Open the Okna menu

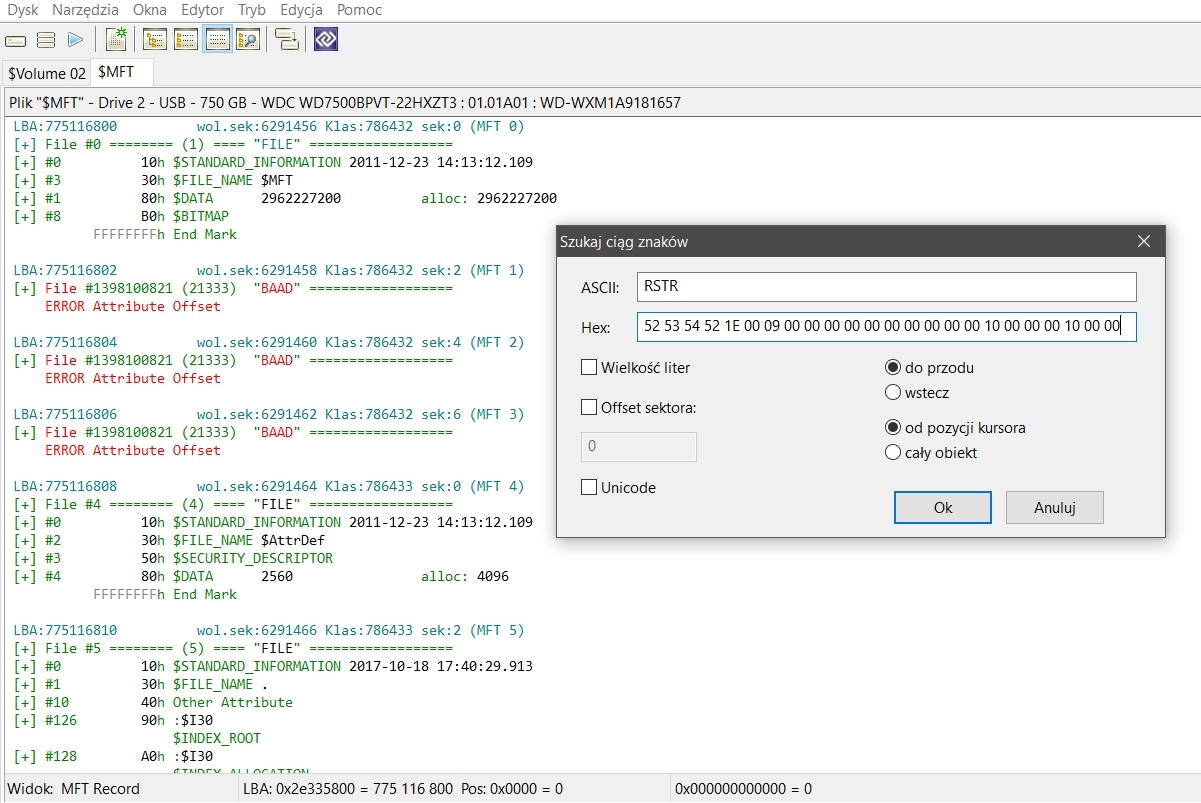click(150, 10)
